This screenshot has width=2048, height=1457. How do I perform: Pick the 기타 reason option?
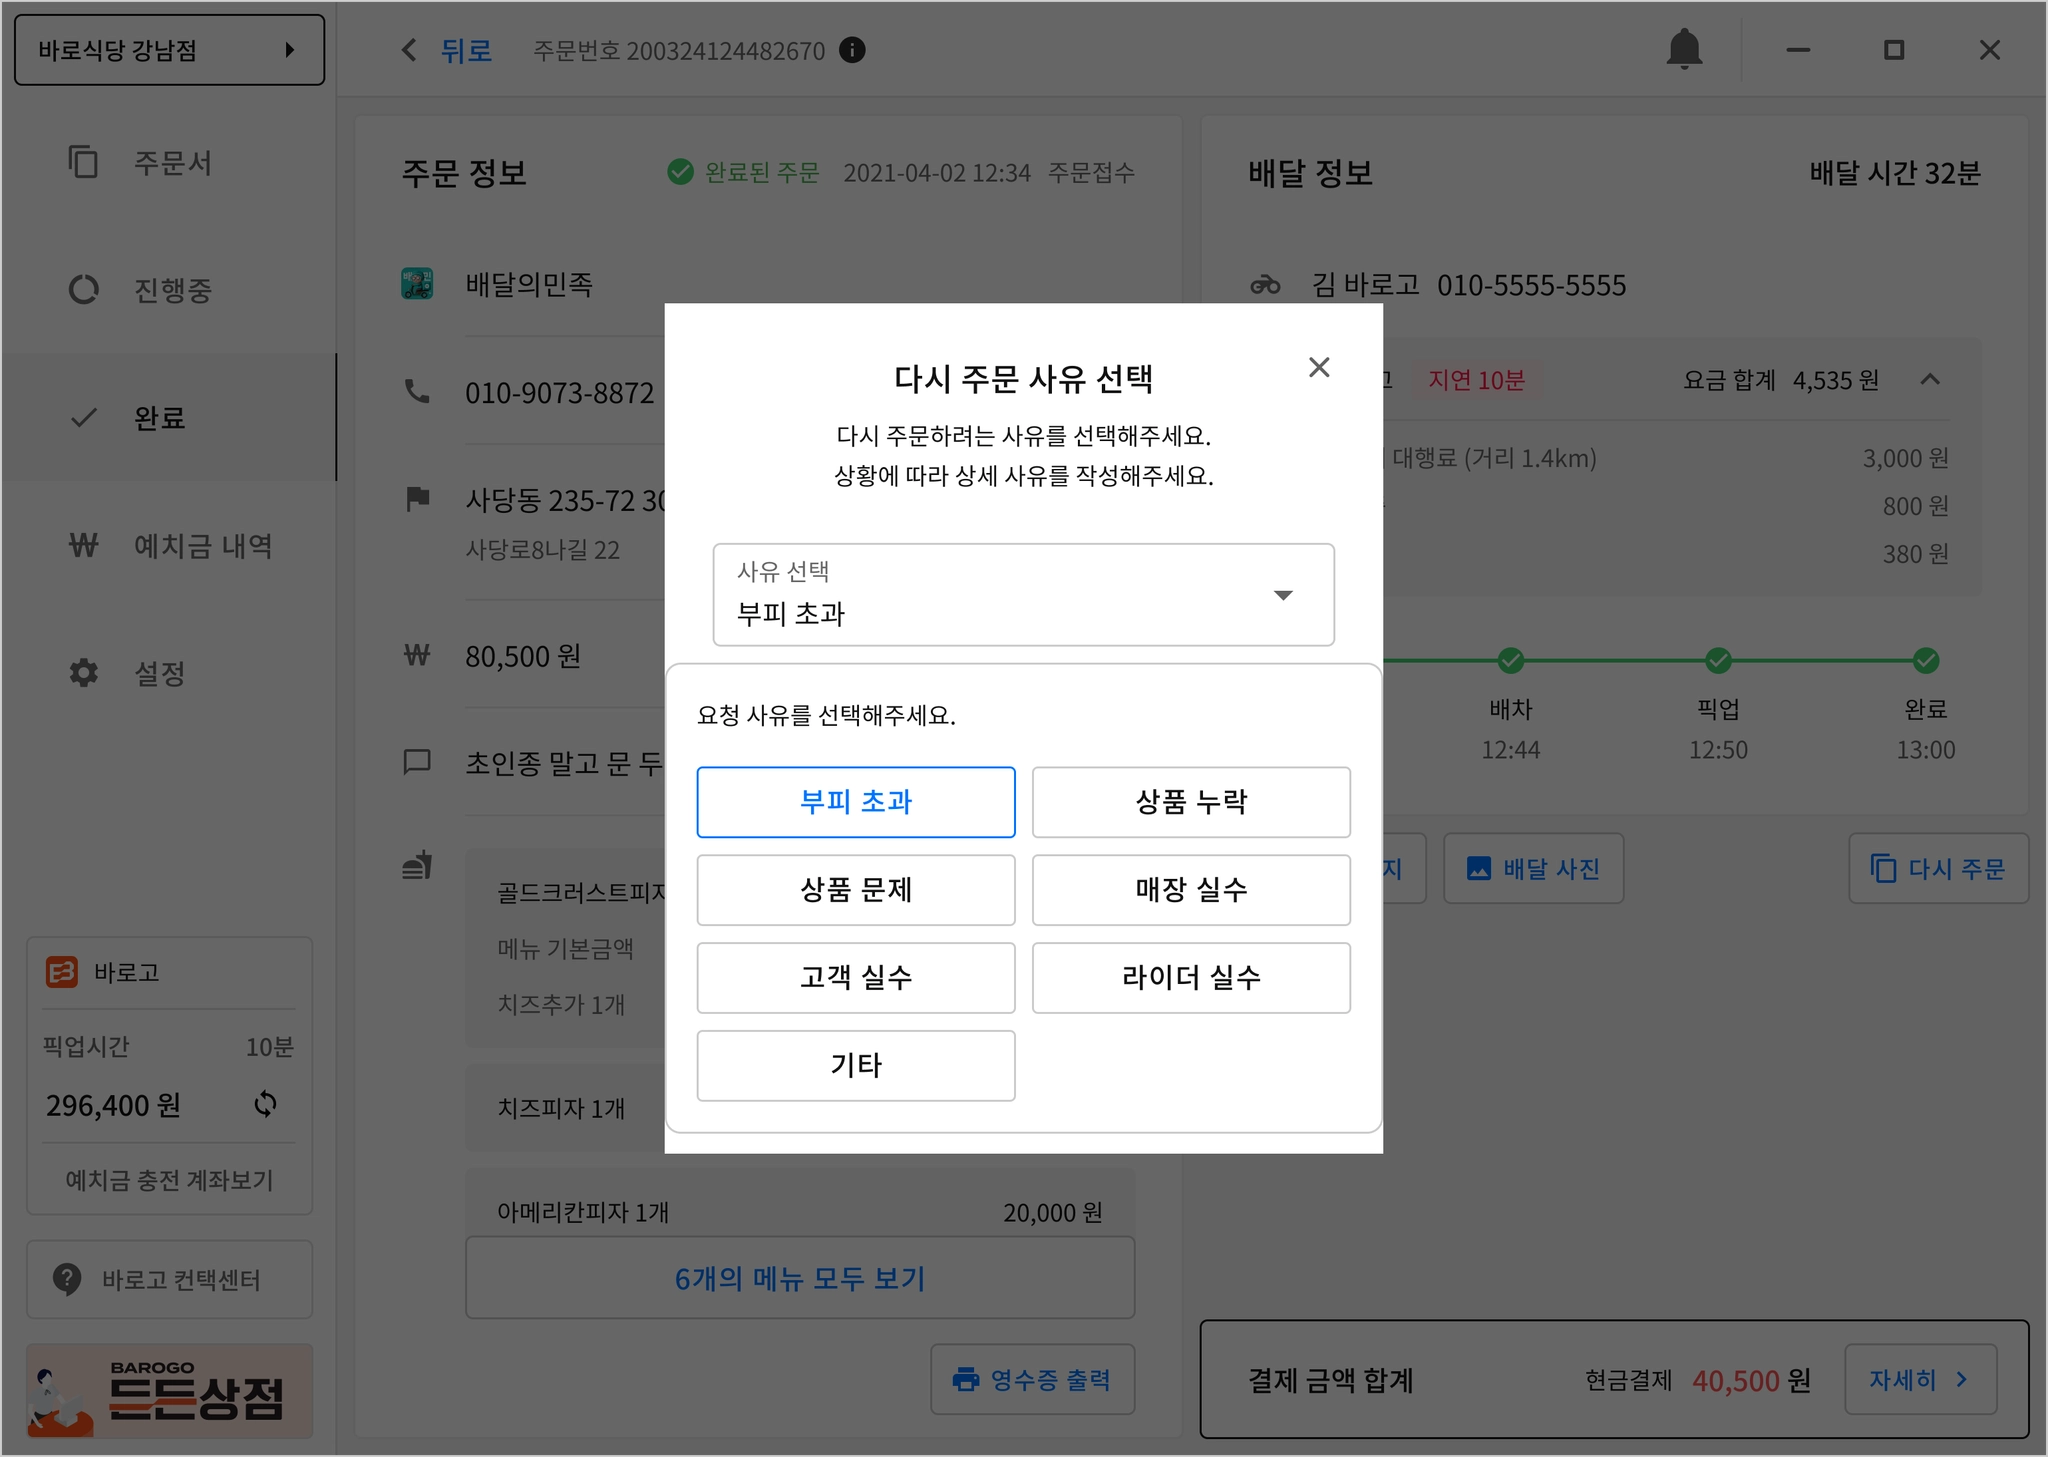pos(855,1066)
